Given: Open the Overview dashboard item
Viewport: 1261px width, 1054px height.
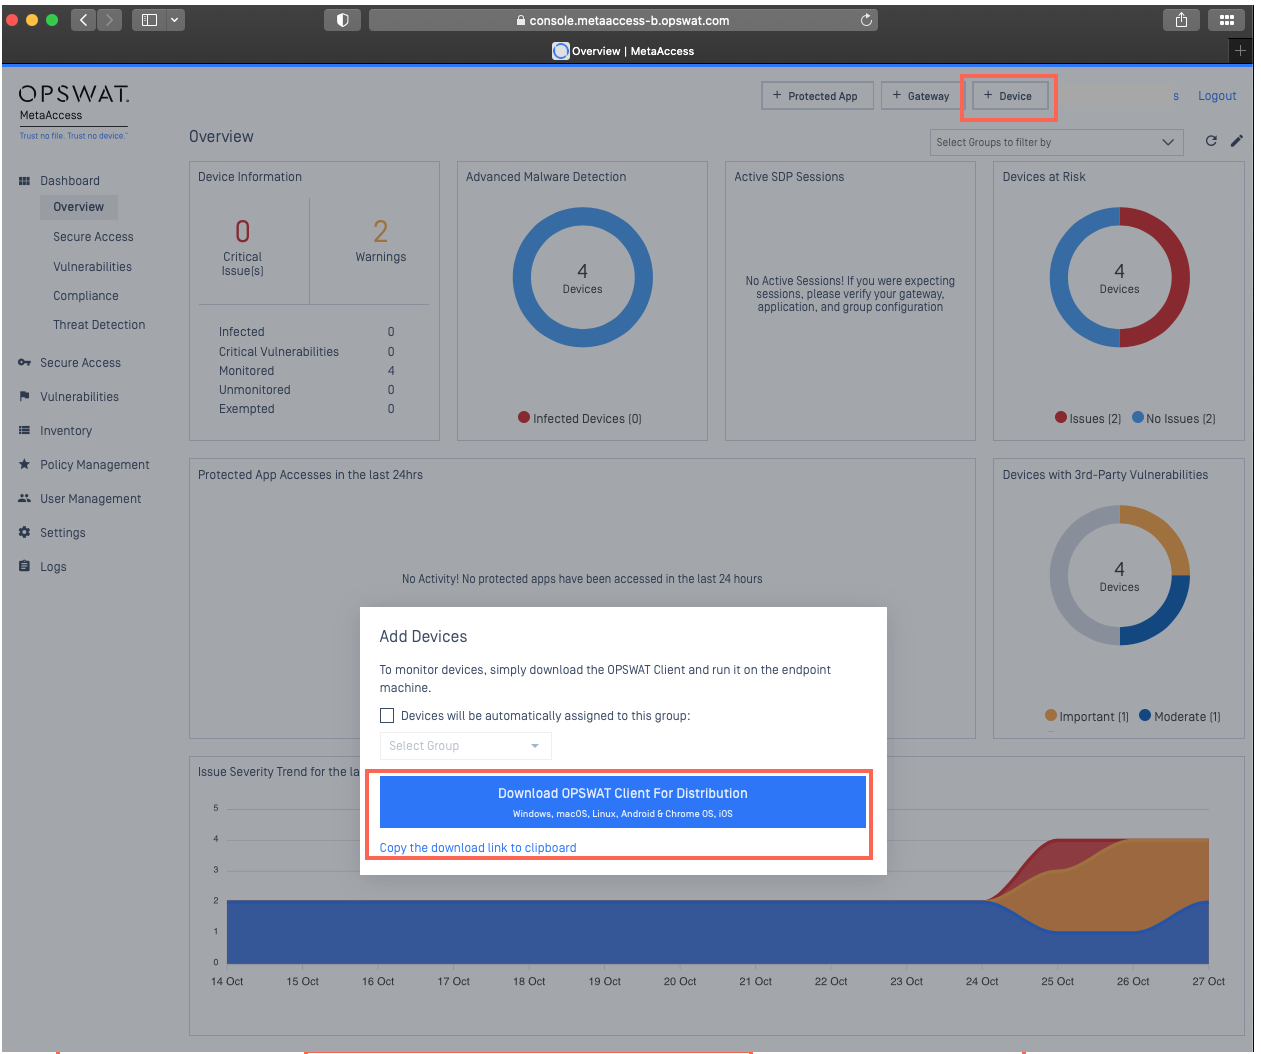Looking at the screenshot, I should 79,207.
